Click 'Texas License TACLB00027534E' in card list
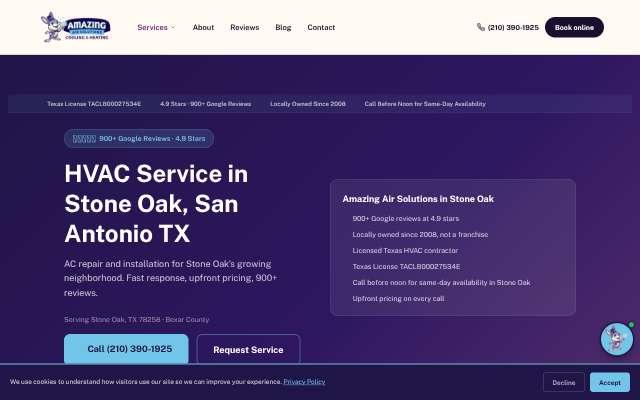This screenshot has height=400, width=640. 406,267
